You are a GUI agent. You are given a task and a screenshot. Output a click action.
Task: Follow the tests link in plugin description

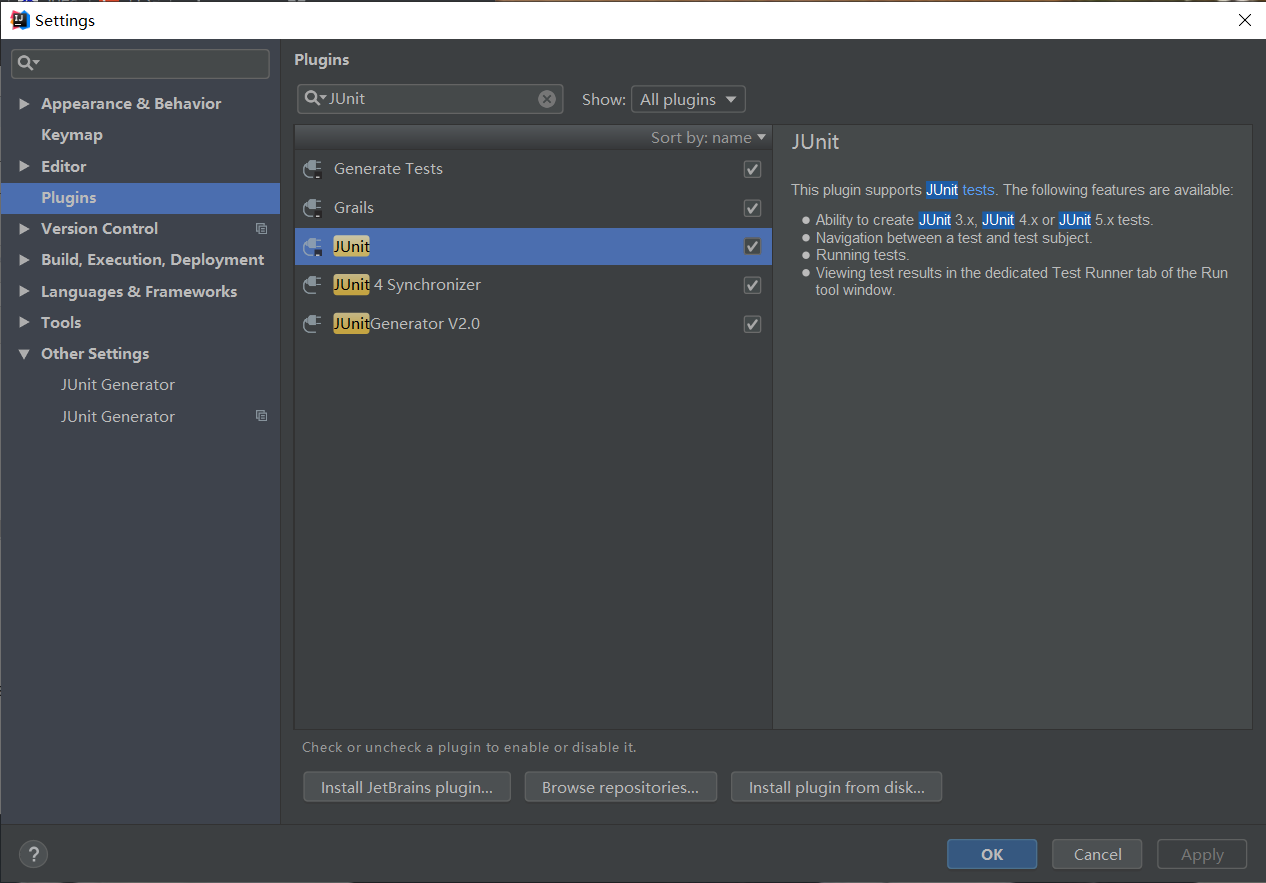click(978, 190)
